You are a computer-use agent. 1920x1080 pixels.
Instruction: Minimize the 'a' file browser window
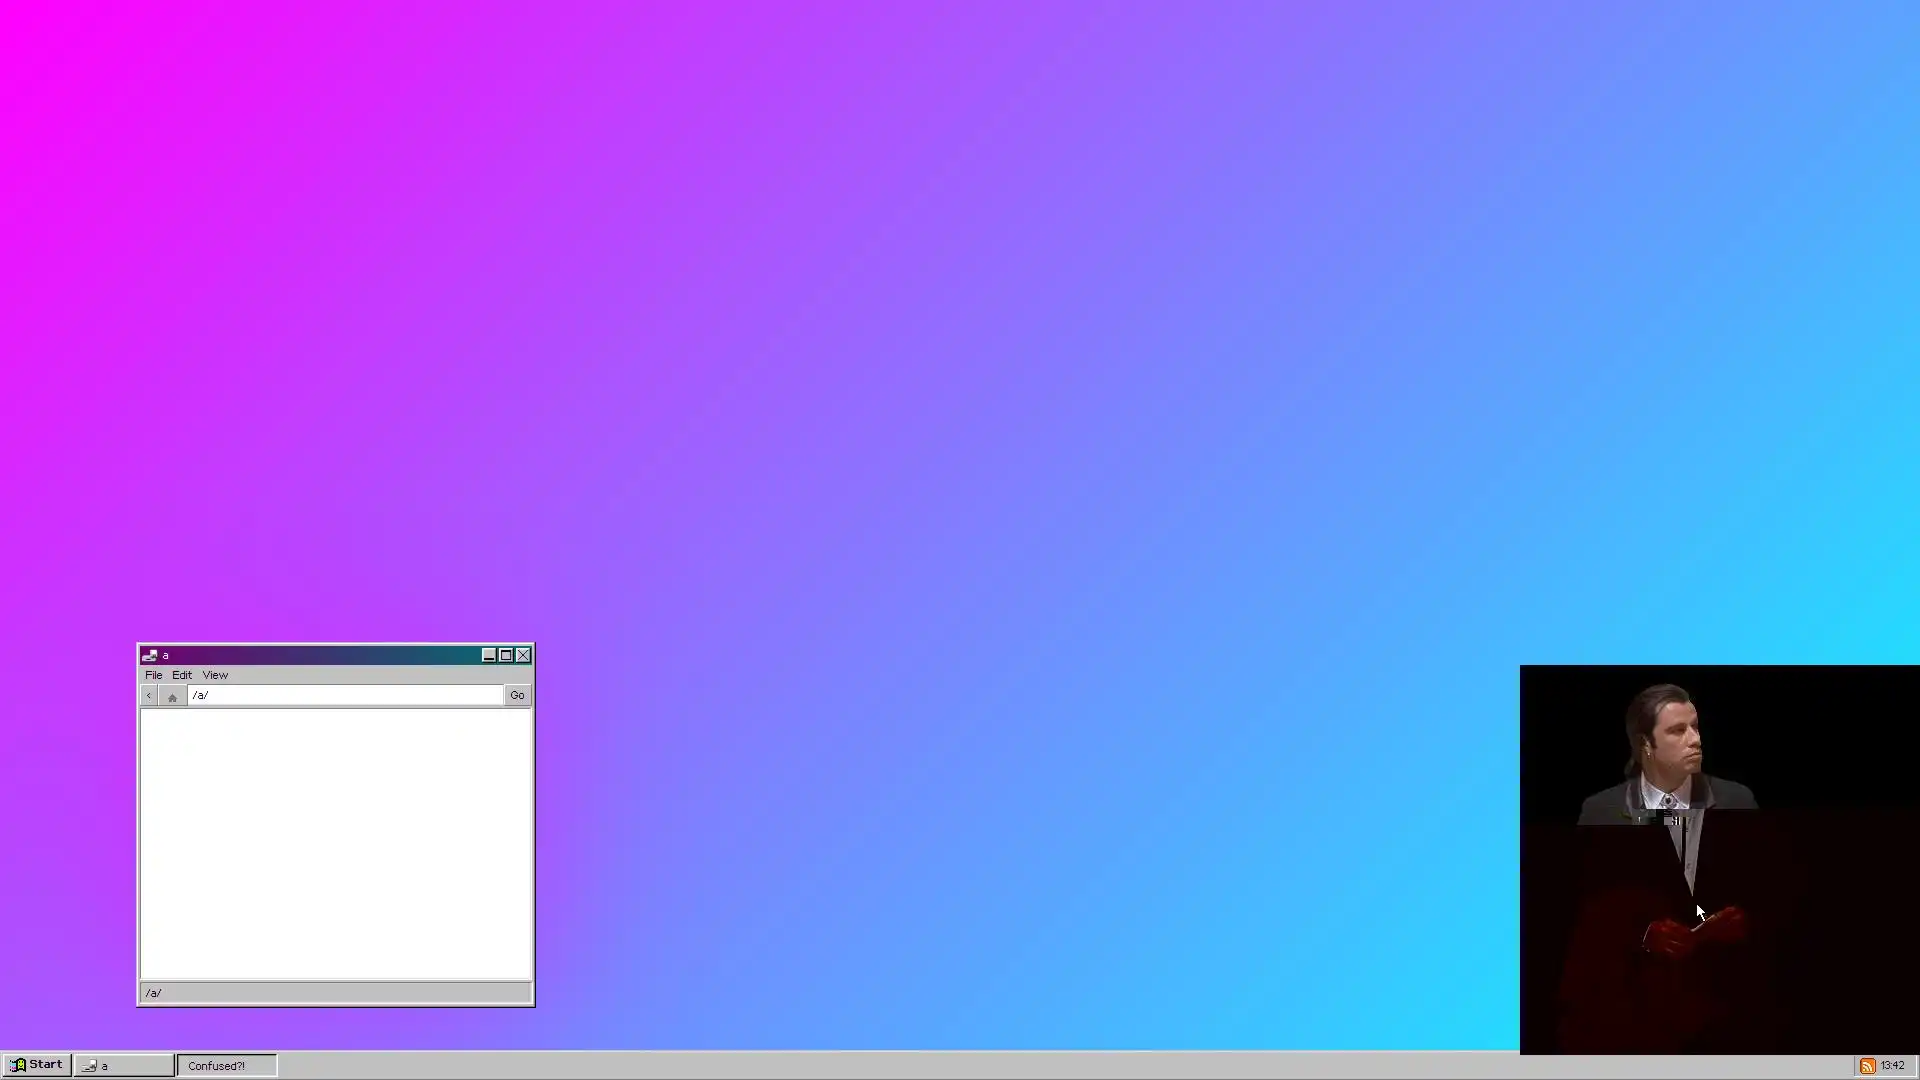(x=489, y=655)
